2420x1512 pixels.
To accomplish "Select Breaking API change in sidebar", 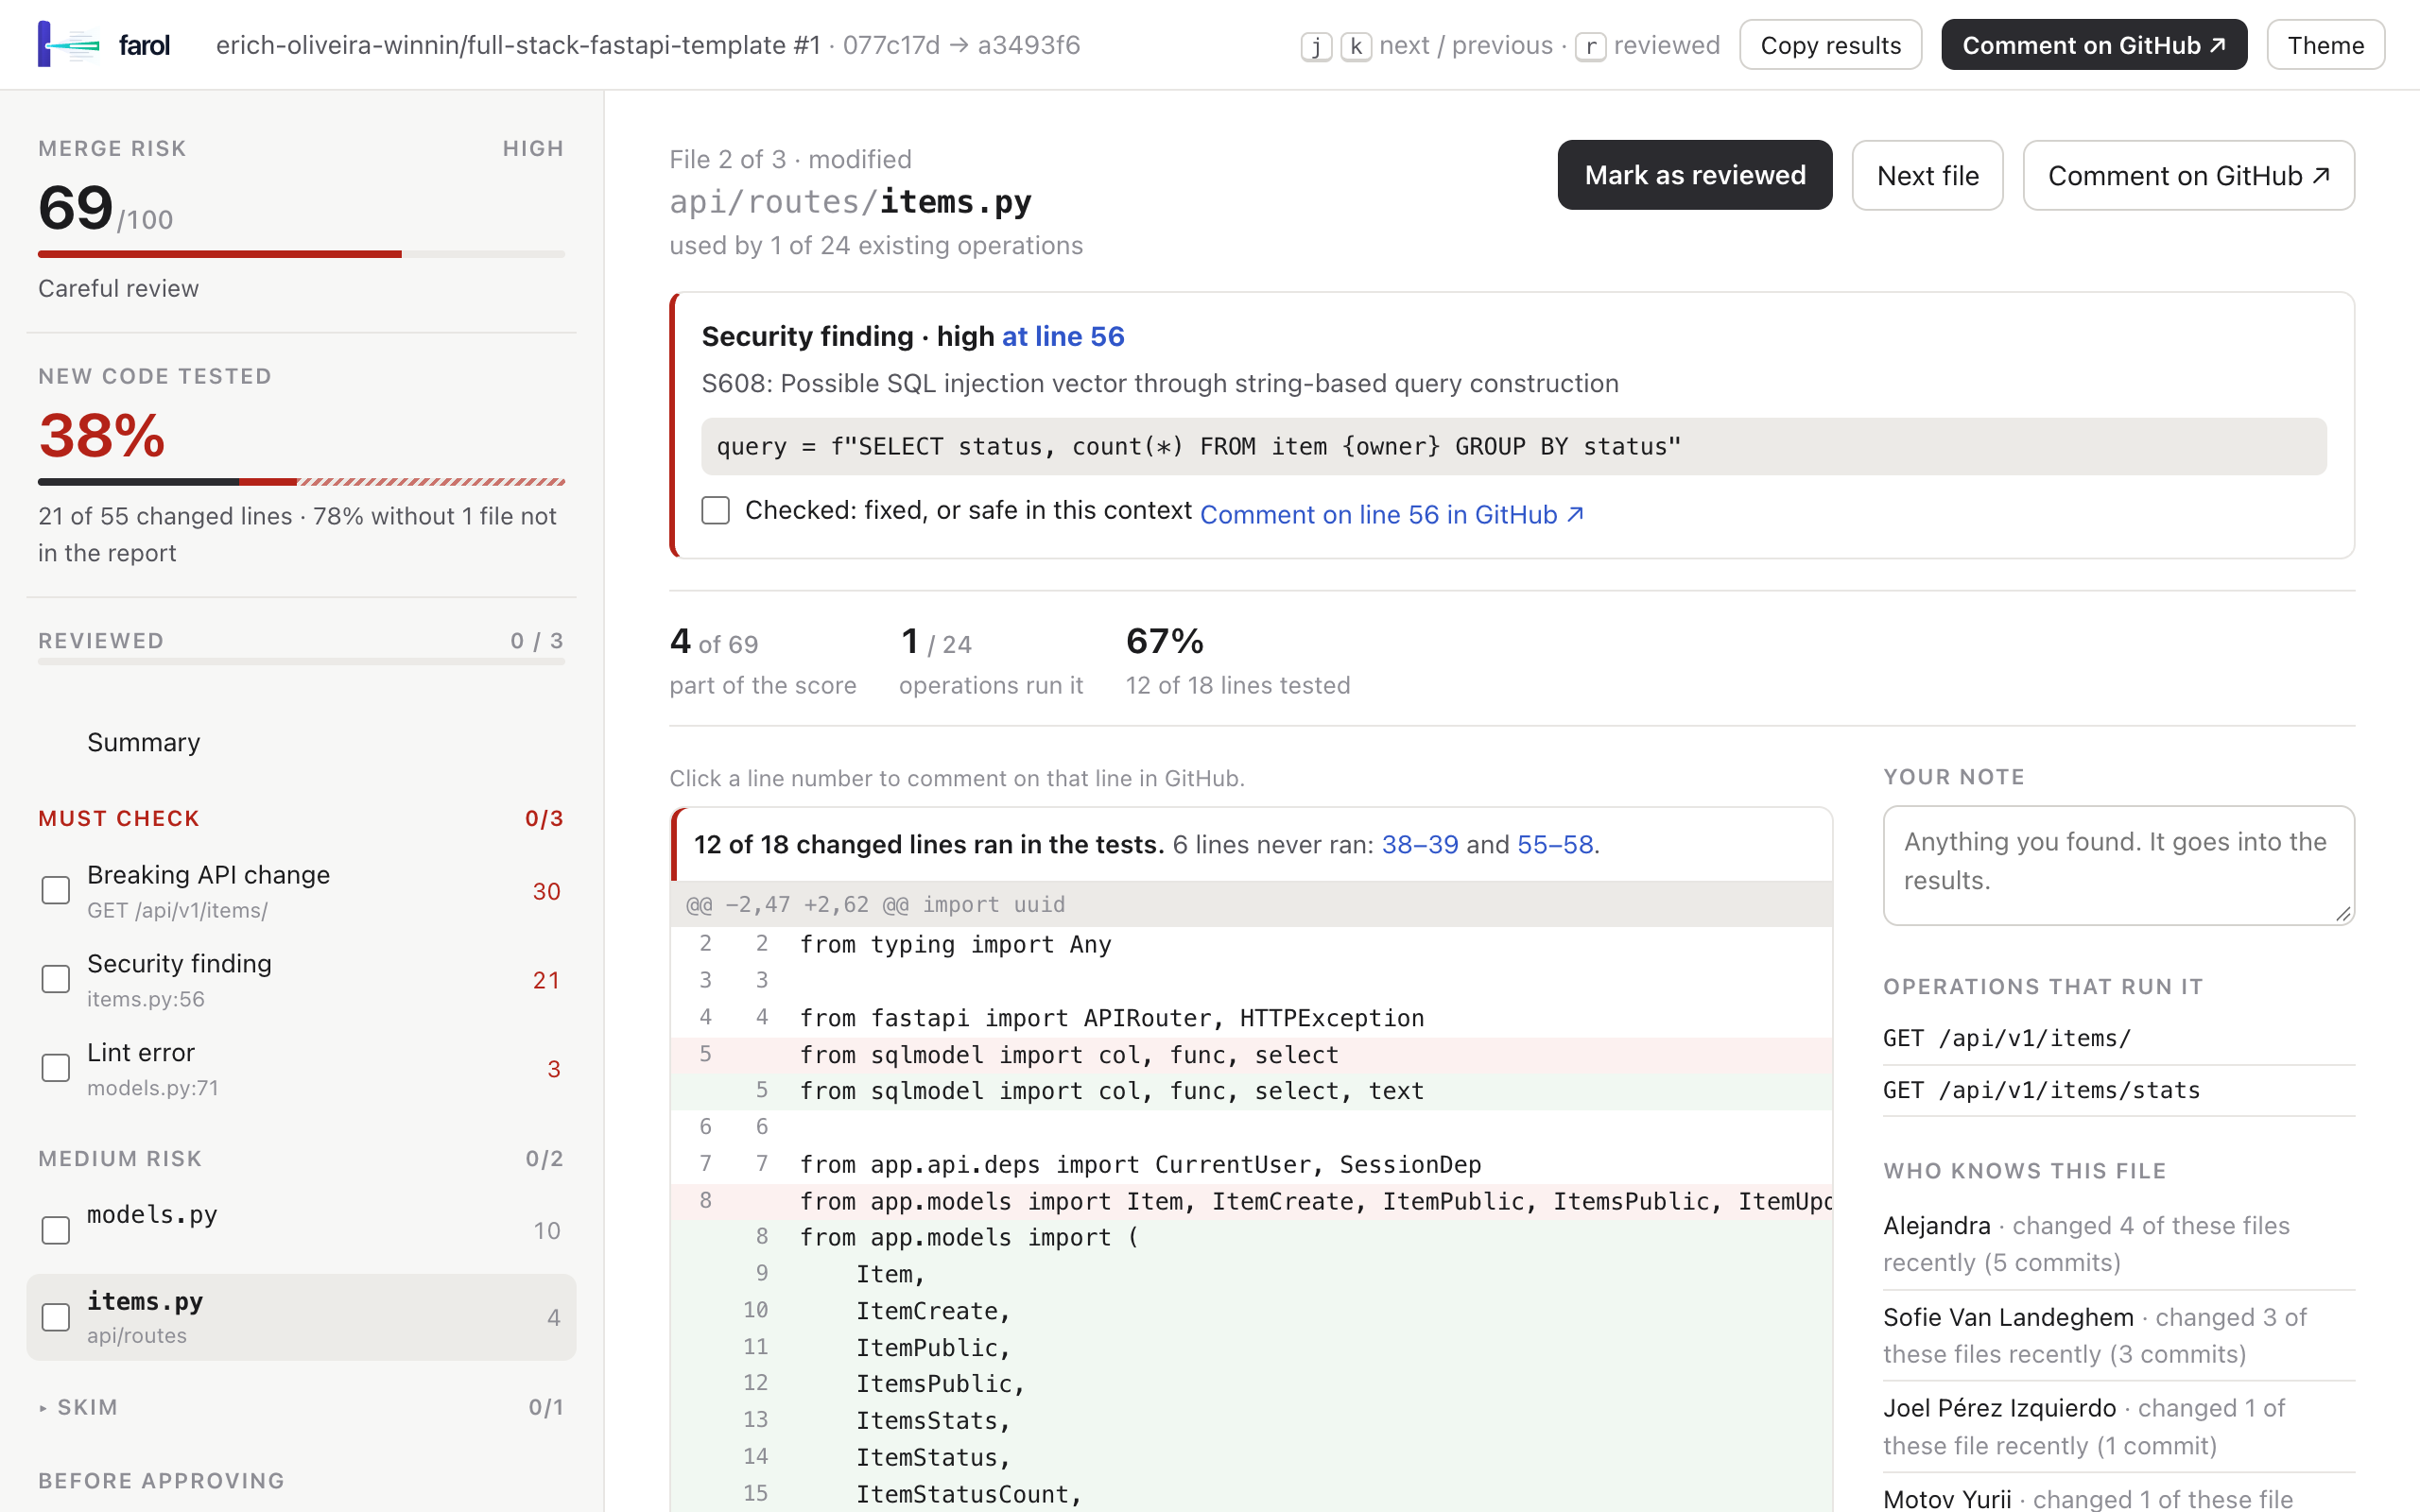I will point(301,890).
